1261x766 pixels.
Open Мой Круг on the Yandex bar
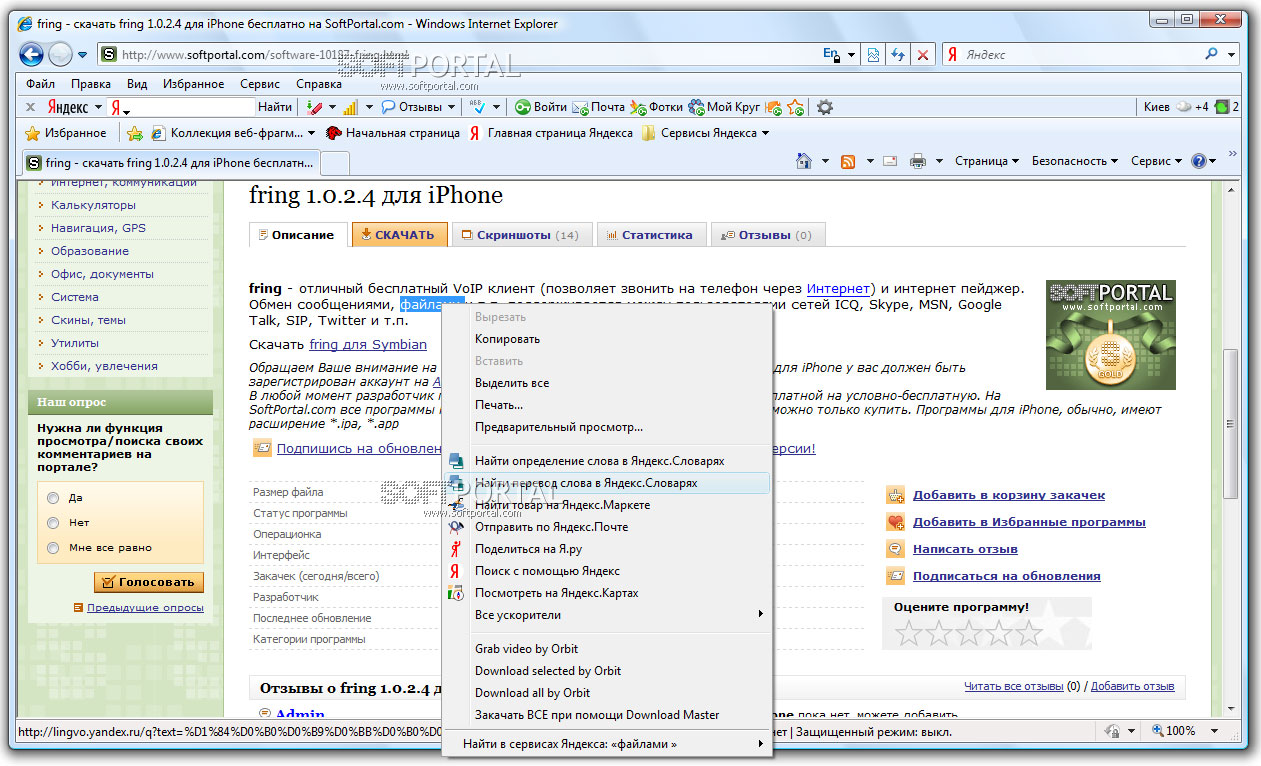pyautogui.click(x=724, y=107)
